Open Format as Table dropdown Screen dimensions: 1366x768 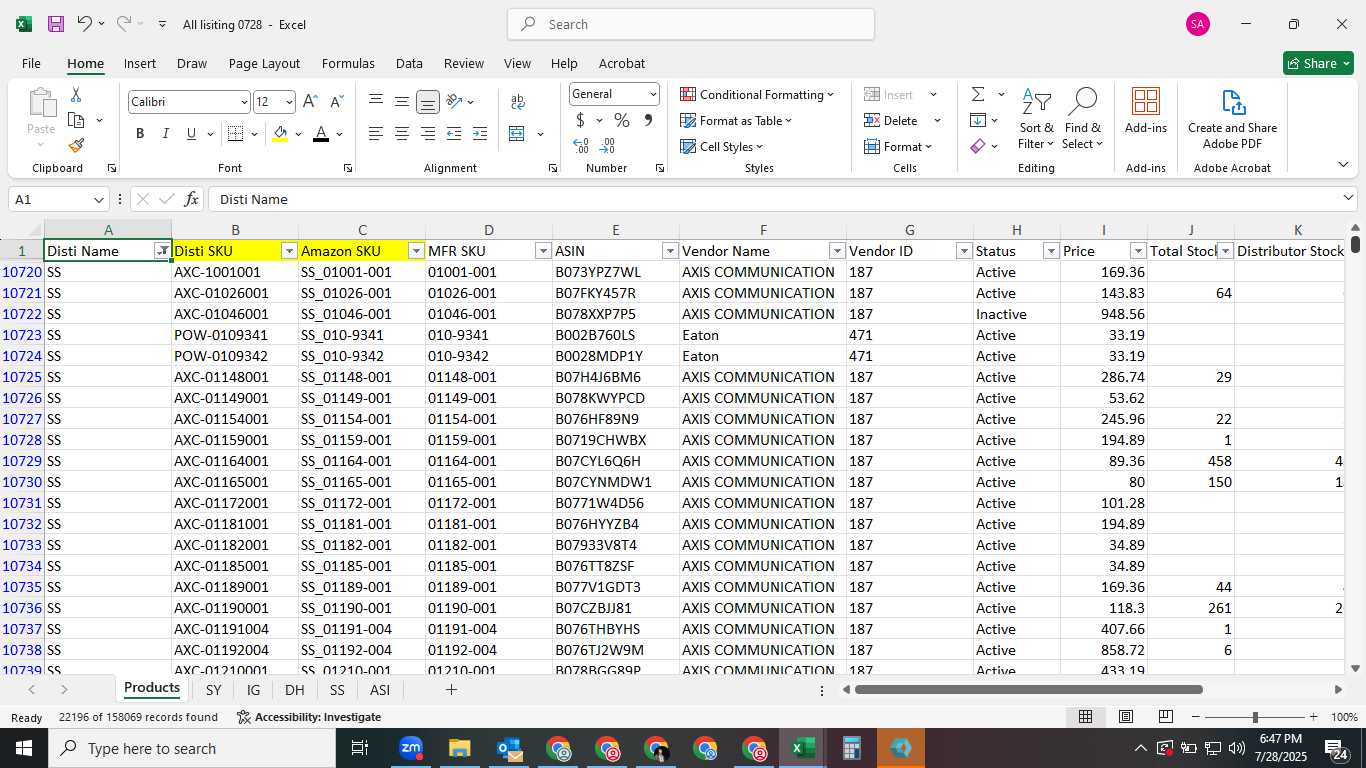(736, 120)
